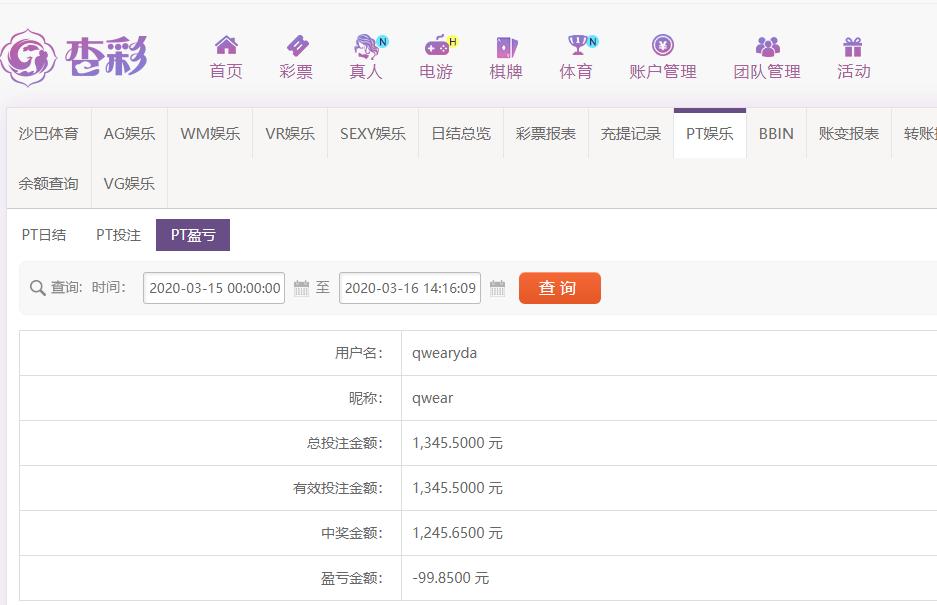Switch to the 余额查询 tab

tap(48, 184)
